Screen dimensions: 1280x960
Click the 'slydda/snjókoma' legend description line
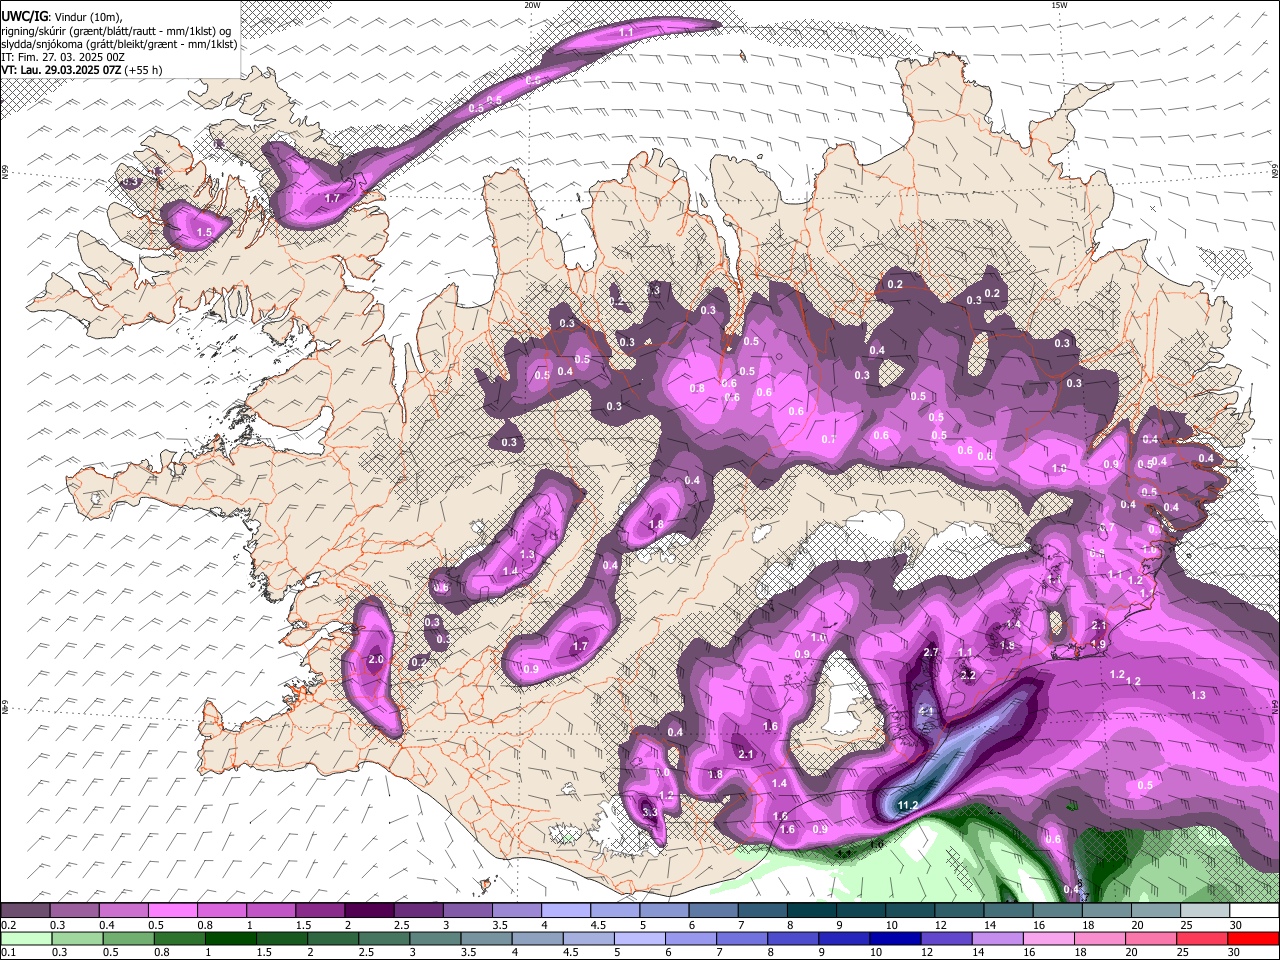click(119, 44)
